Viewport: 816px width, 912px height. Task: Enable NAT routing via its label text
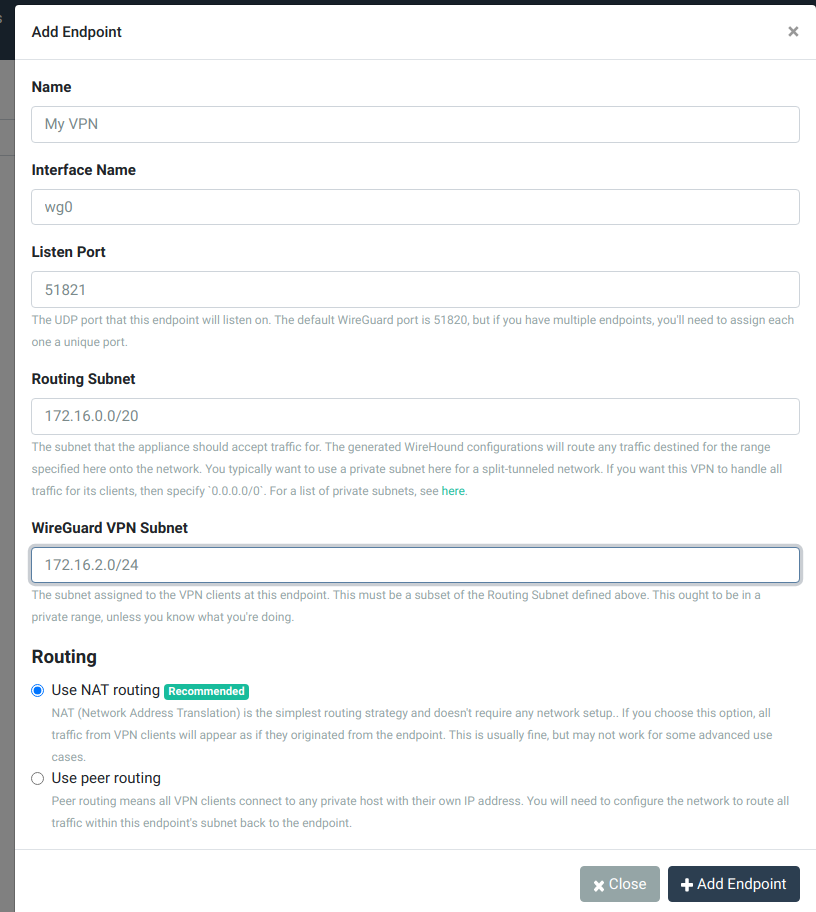104,689
